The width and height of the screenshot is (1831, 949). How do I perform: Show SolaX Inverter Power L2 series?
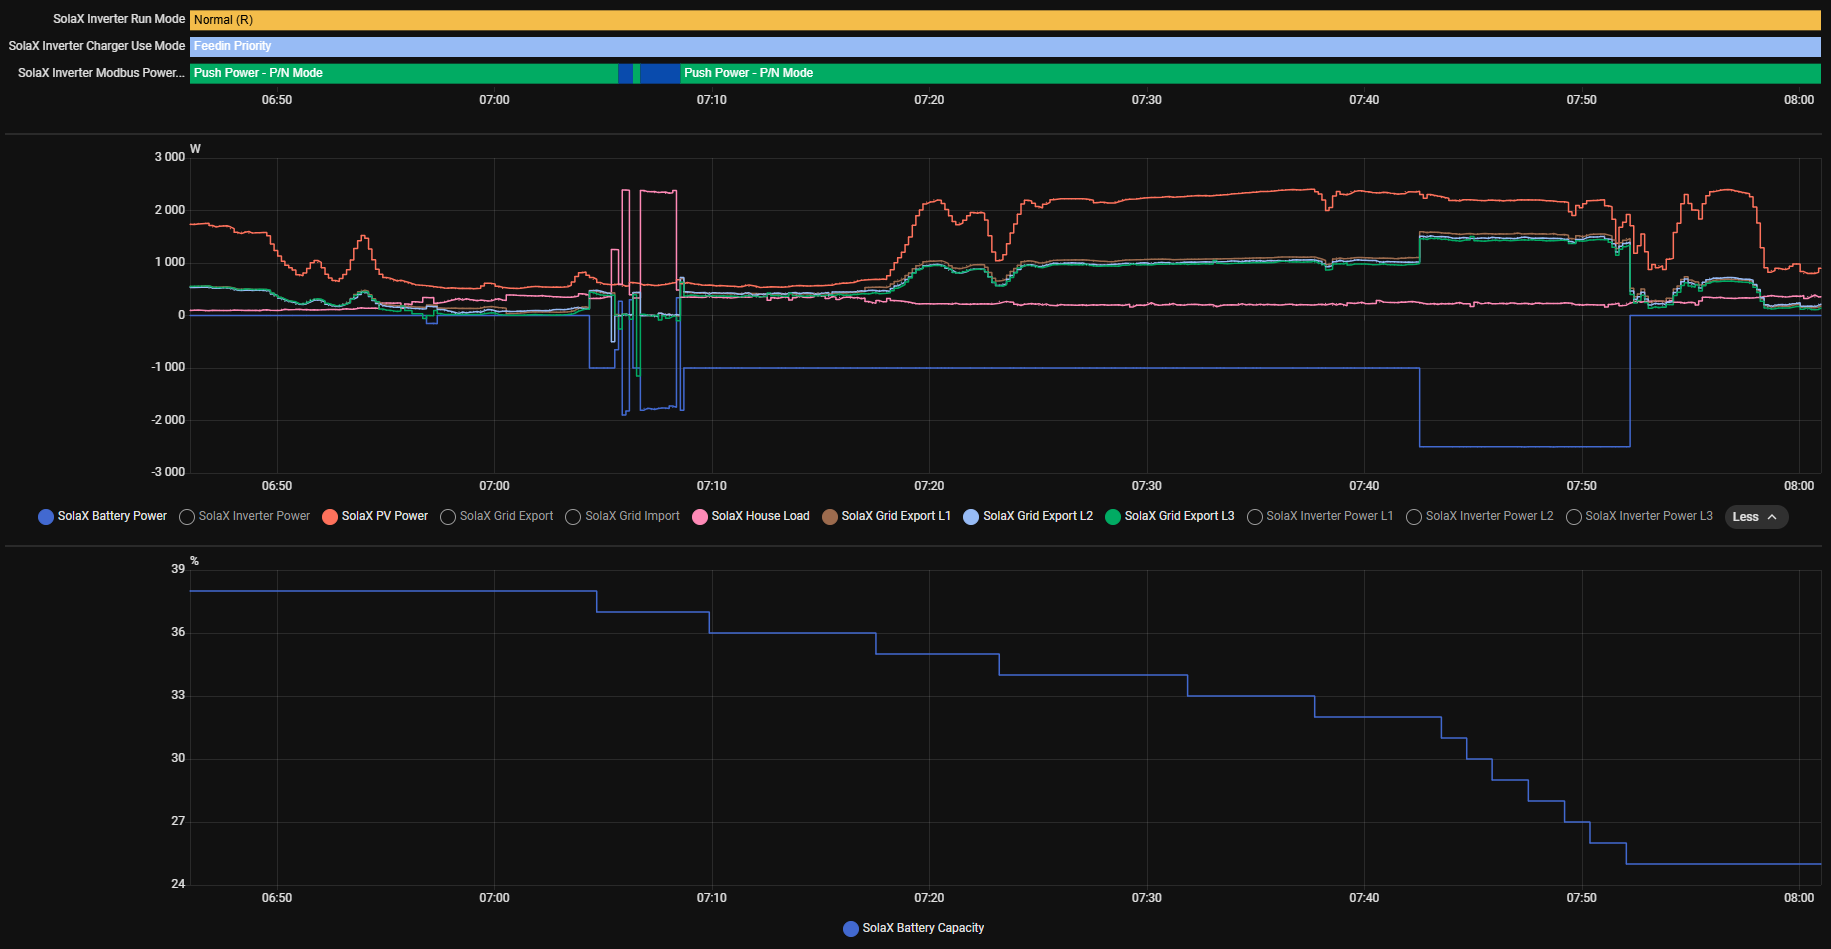coord(1480,516)
